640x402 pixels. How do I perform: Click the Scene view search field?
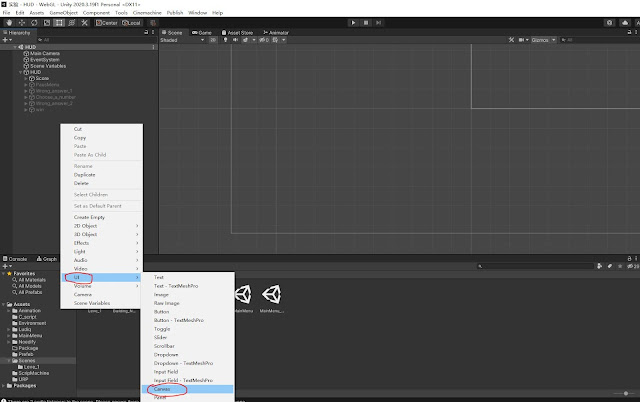[x=598, y=40]
